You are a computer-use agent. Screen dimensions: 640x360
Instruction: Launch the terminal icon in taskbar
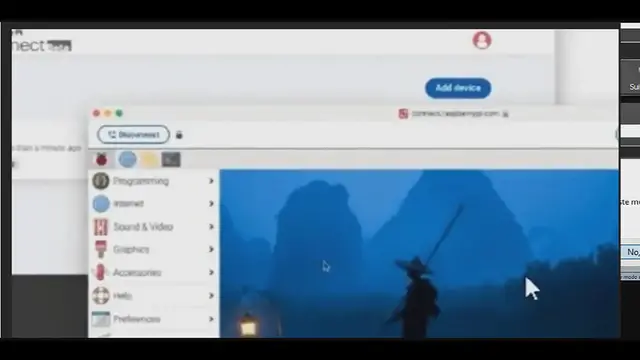[x=171, y=160]
